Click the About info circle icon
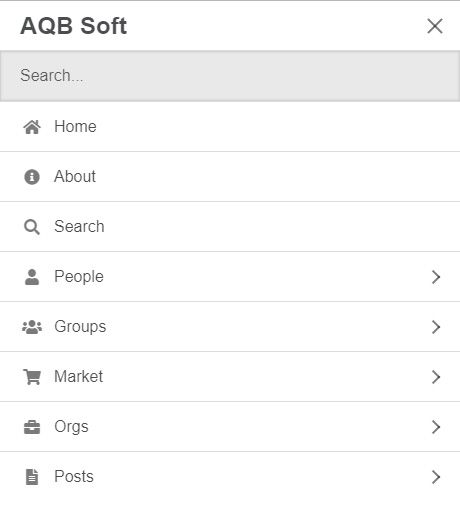The image size is (460, 519). 32,177
